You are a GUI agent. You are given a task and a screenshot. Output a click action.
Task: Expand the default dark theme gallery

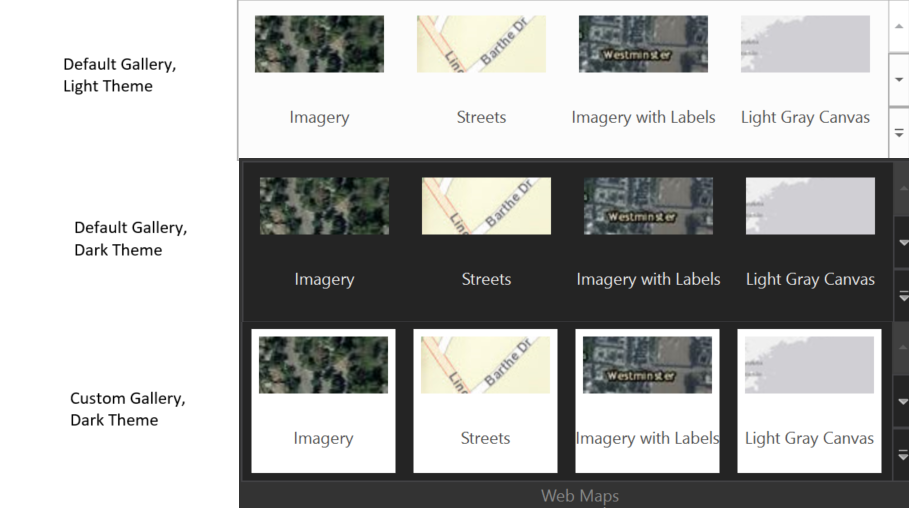[x=901, y=296]
